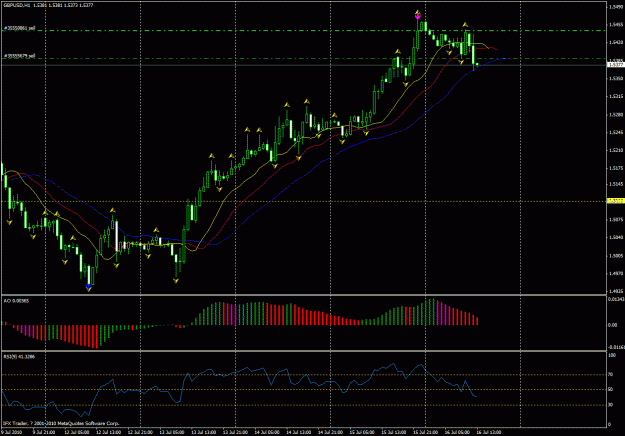This screenshot has height=436, width=625.
Task: Select the lower sell order label near 1.5385
Action: 20,56
